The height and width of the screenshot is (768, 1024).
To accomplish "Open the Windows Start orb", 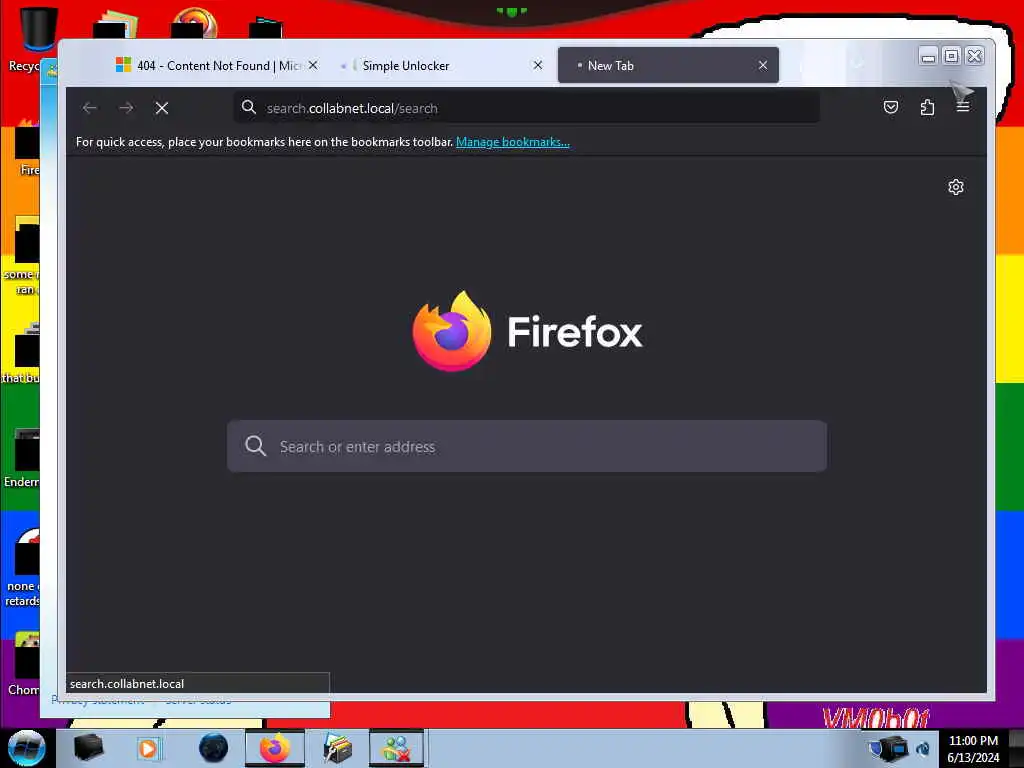I will click(26, 748).
